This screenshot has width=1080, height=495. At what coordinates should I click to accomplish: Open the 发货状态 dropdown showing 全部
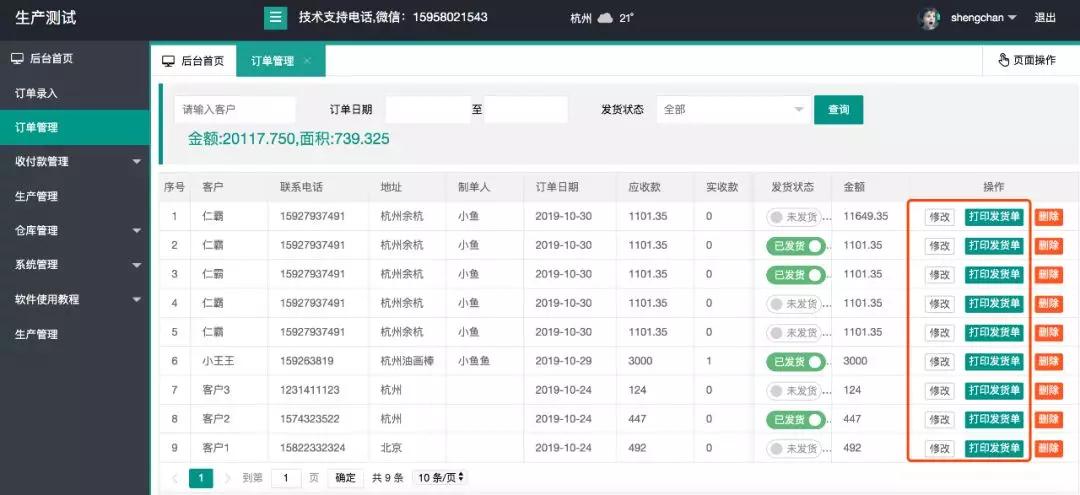(x=732, y=110)
